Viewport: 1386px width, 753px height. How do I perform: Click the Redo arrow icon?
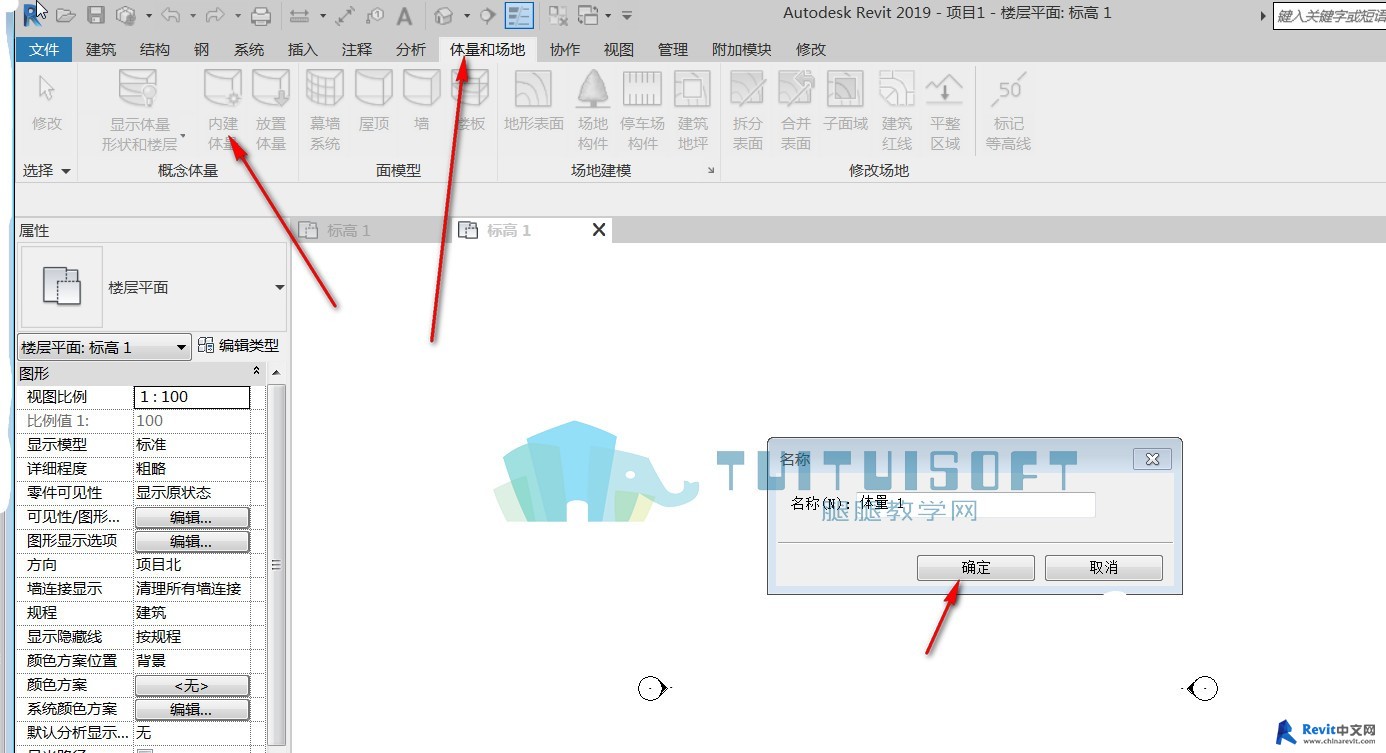point(215,15)
